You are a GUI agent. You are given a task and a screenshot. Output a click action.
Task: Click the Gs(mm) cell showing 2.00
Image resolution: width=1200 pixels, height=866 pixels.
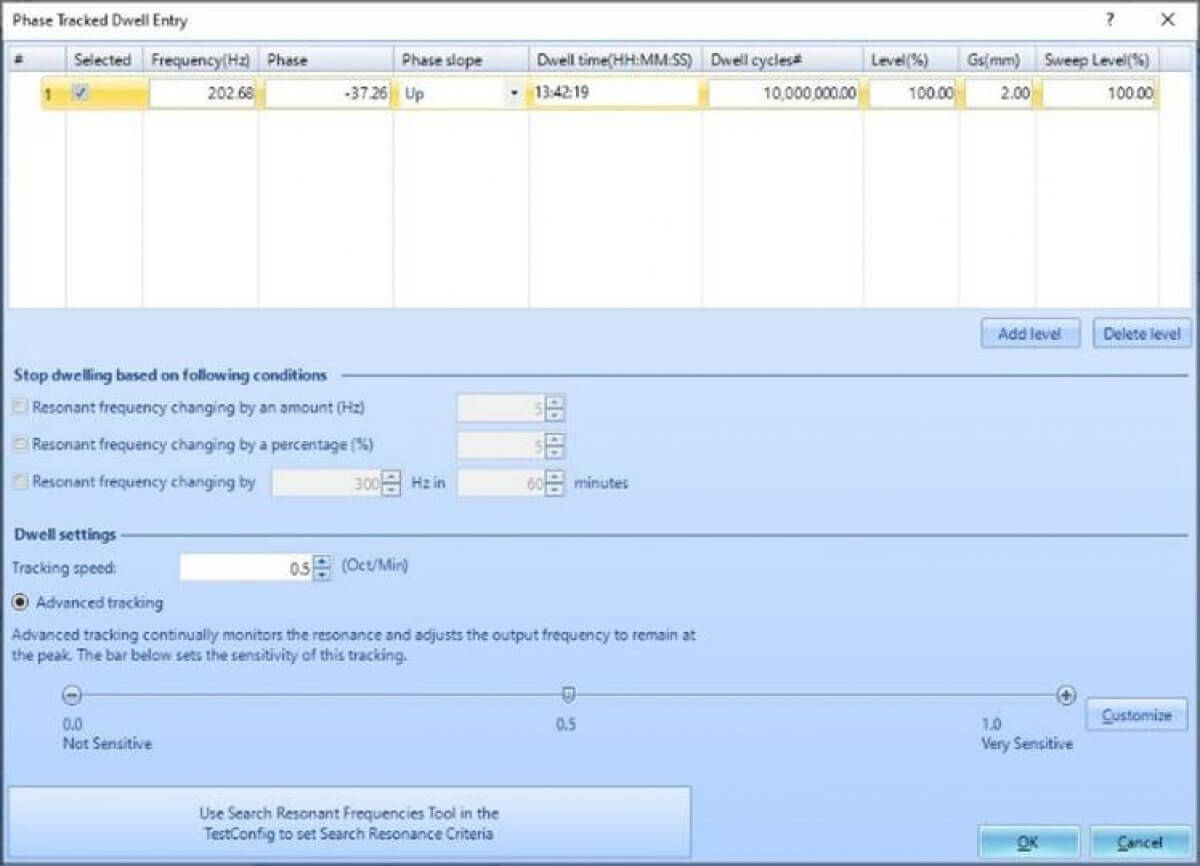[998, 94]
